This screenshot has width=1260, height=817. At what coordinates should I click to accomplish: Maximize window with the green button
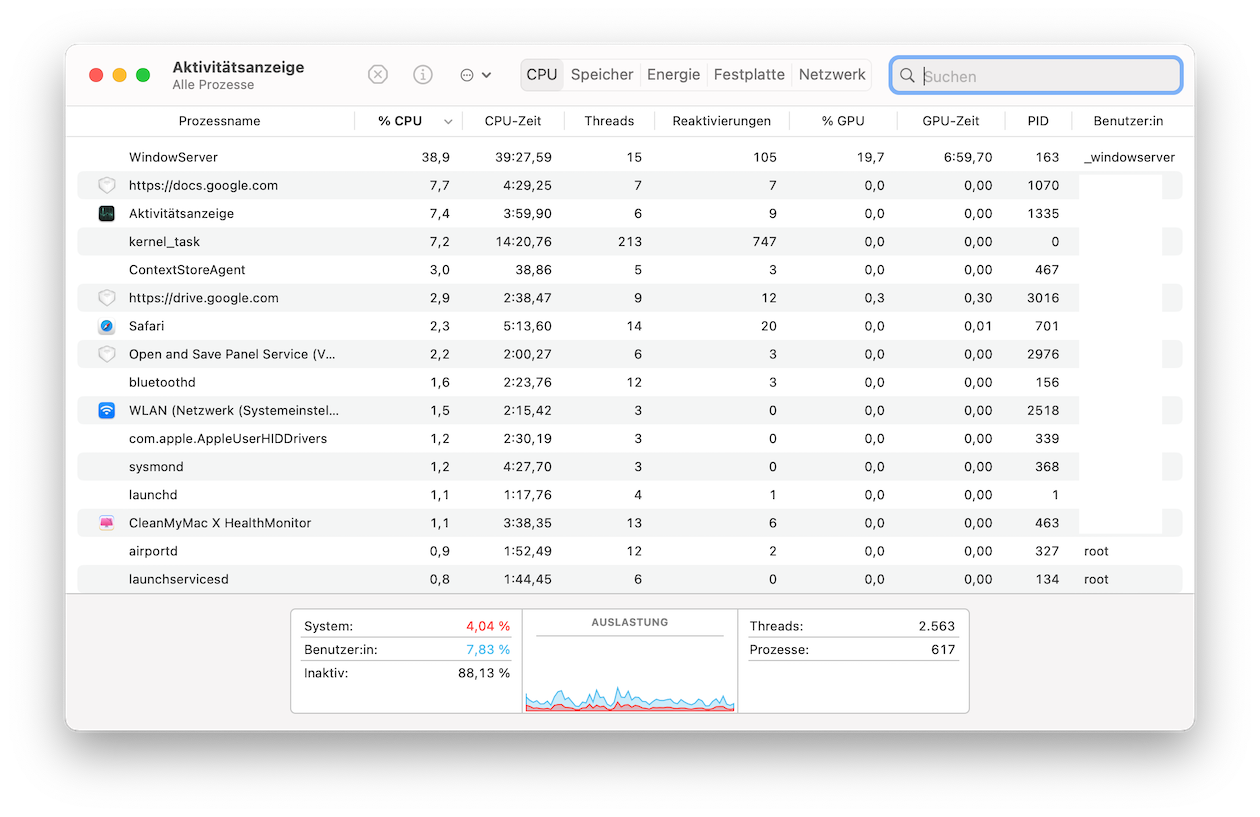point(143,75)
